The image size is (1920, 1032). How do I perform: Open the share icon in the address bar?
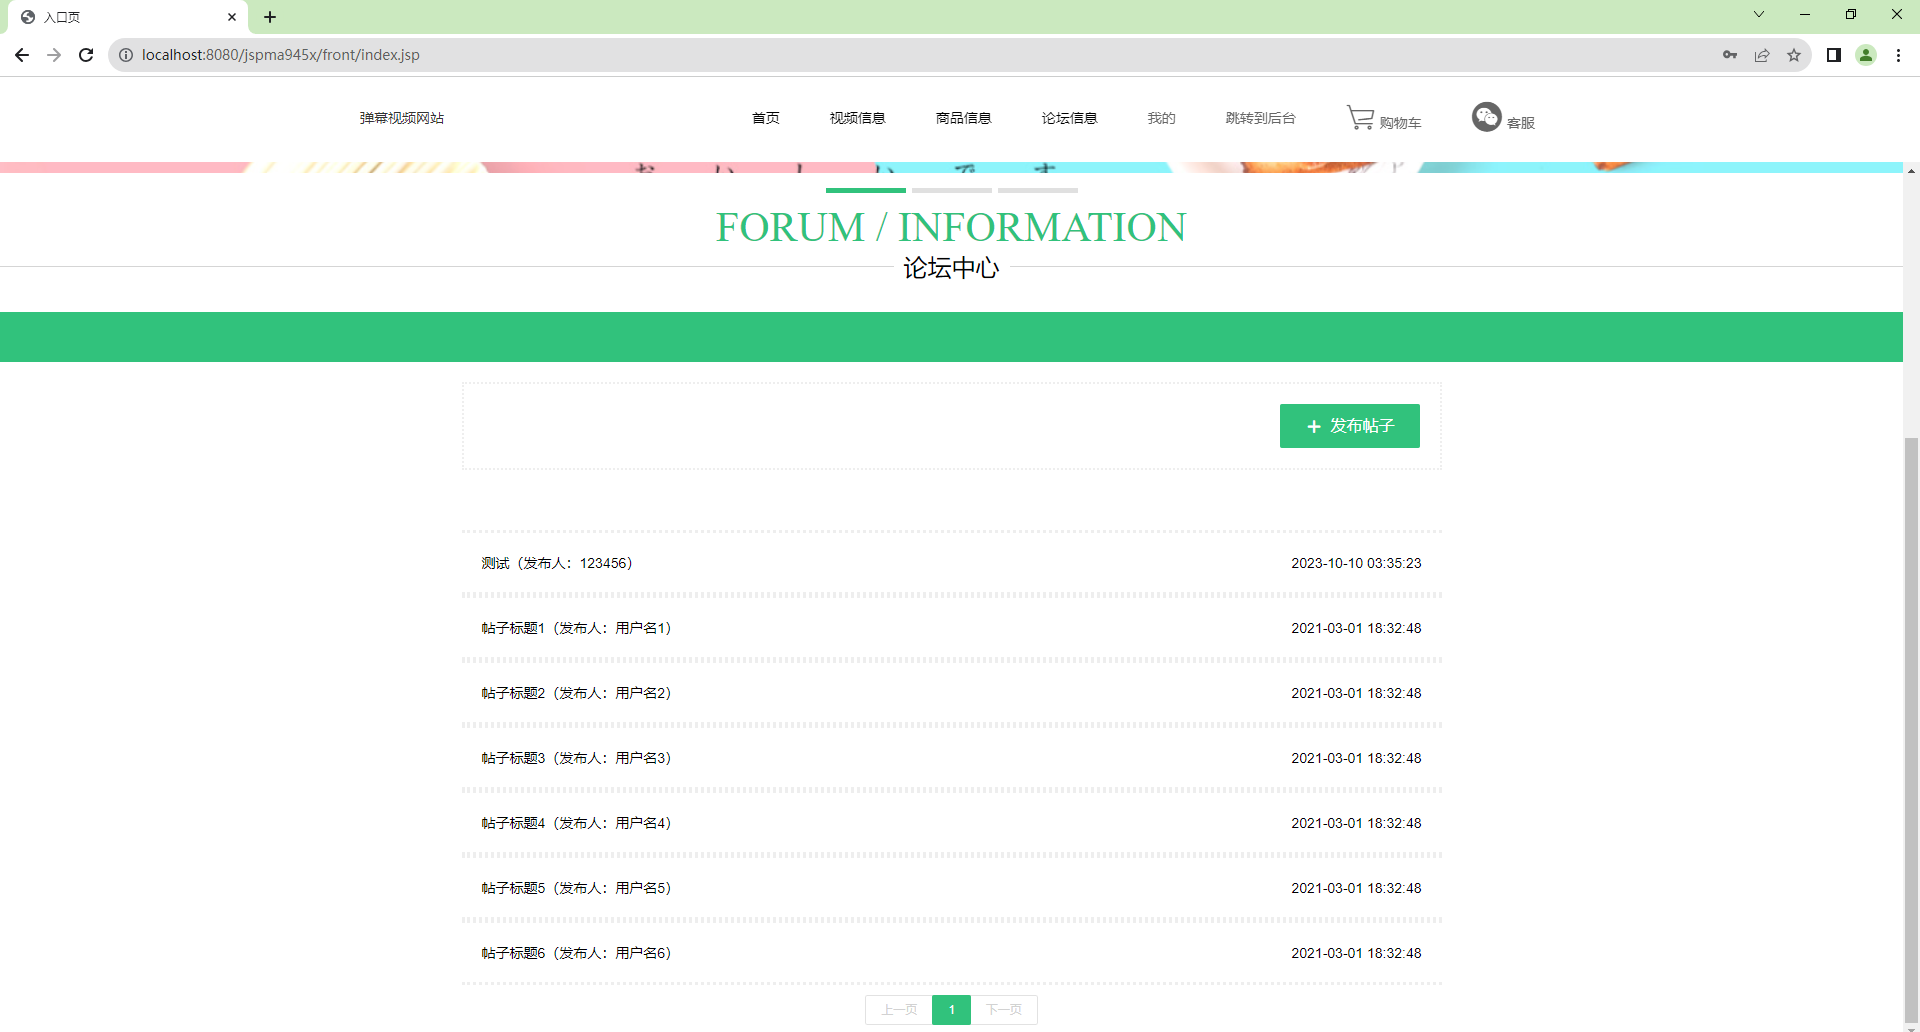pos(1762,55)
